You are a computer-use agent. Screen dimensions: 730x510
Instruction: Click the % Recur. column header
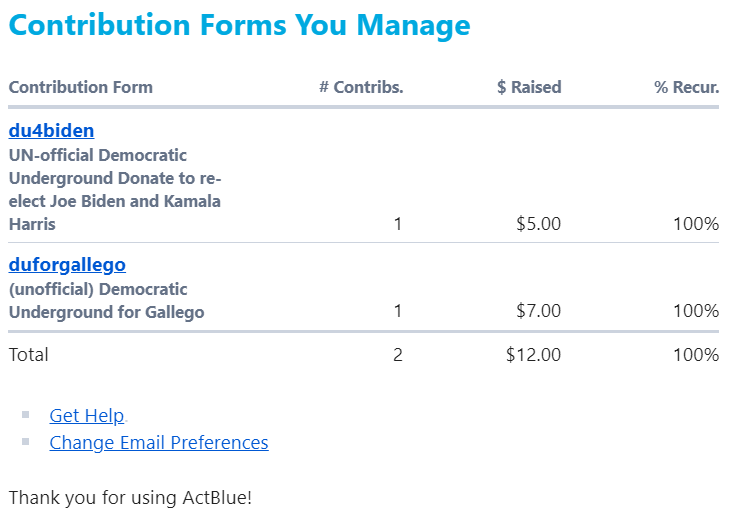(x=686, y=87)
